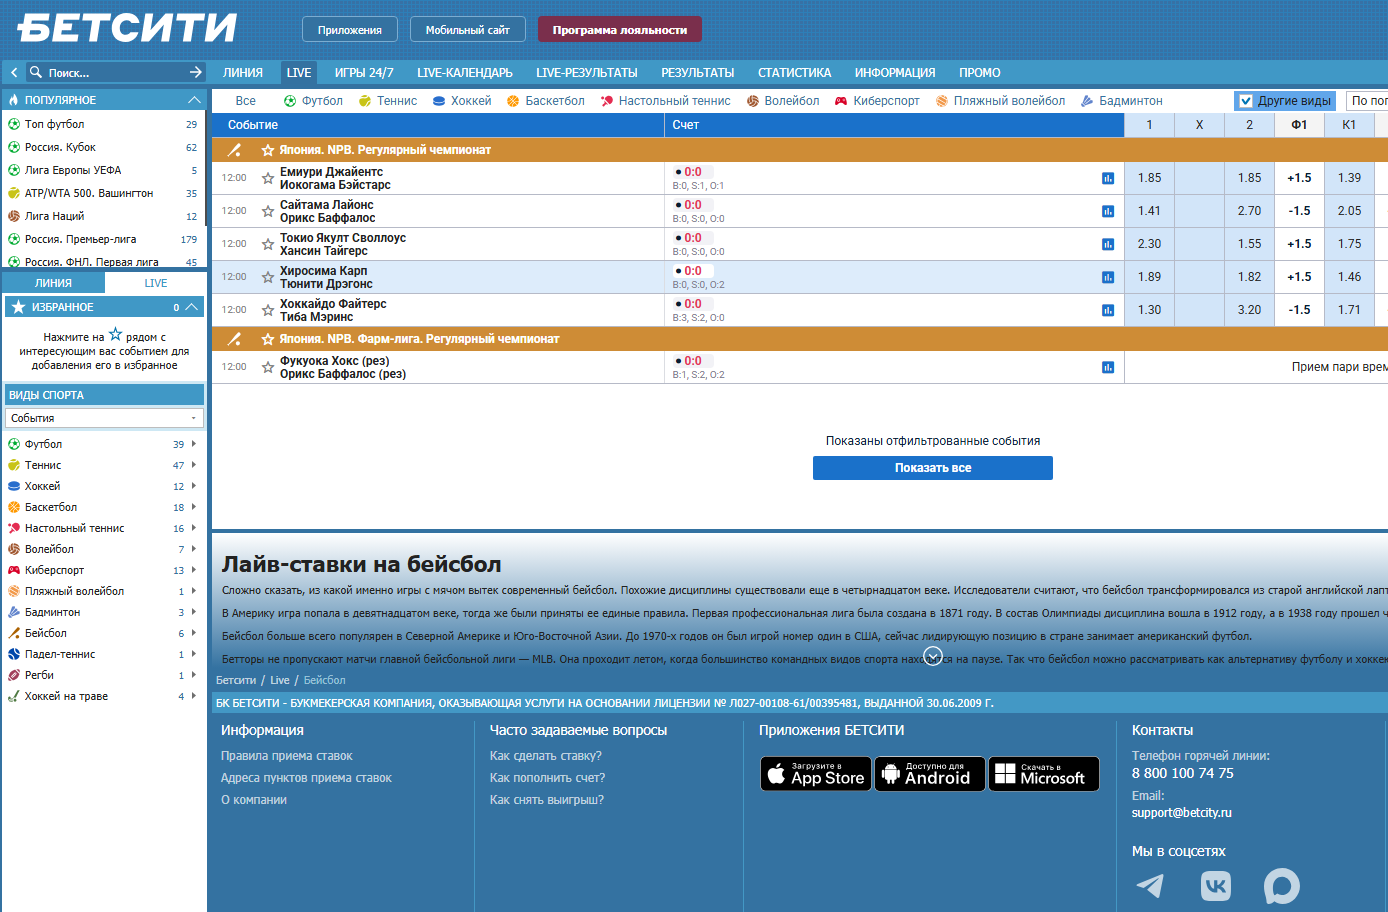1388x912 pixels.
Task: Favorite the Хоккайдо Файтерс match star
Action: point(268,310)
